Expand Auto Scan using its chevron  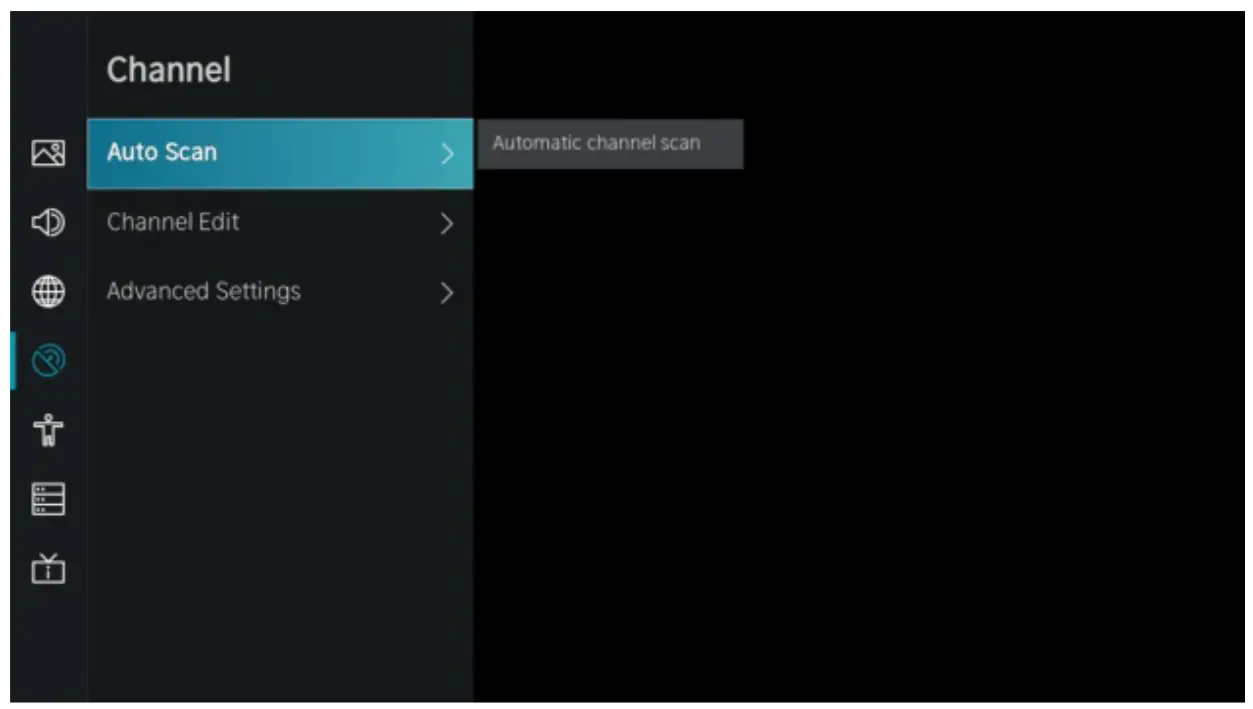click(447, 154)
